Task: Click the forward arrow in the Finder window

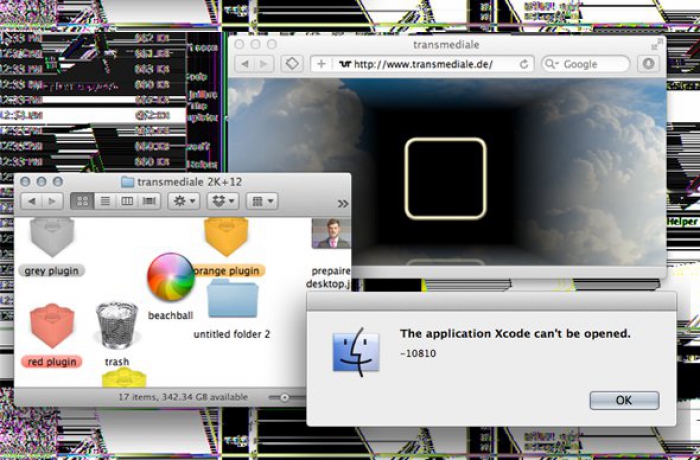Action: (x=52, y=201)
